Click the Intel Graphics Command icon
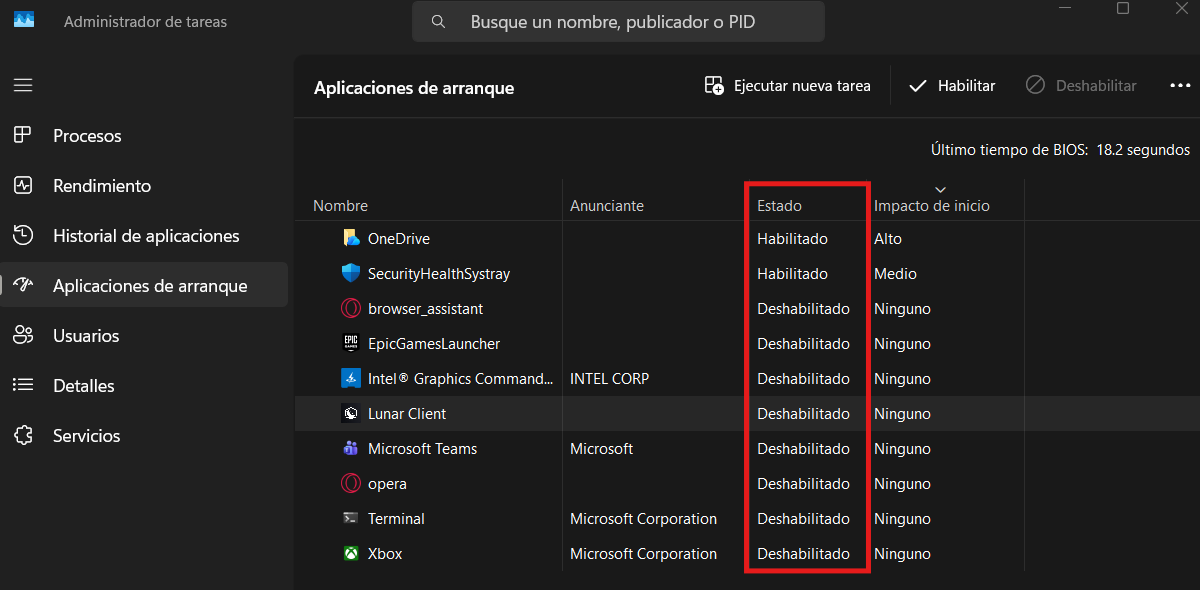Image resolution: width=1200 pixels, height=590 pixels. 351,378
